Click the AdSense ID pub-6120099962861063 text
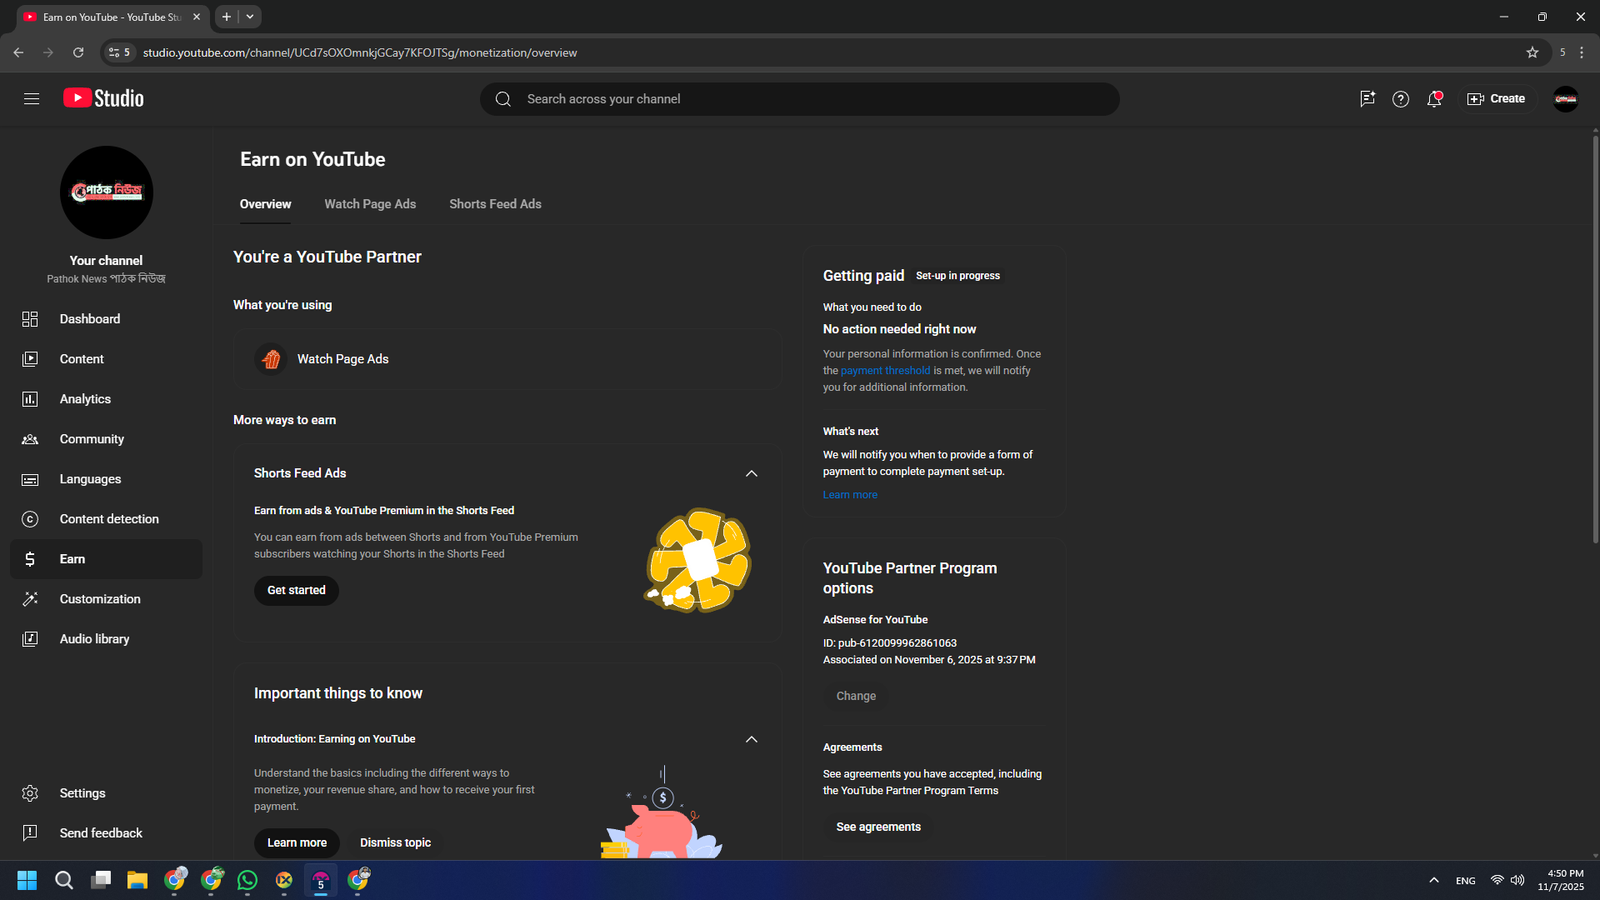The image size is (1600, 900). click(890, 643)
